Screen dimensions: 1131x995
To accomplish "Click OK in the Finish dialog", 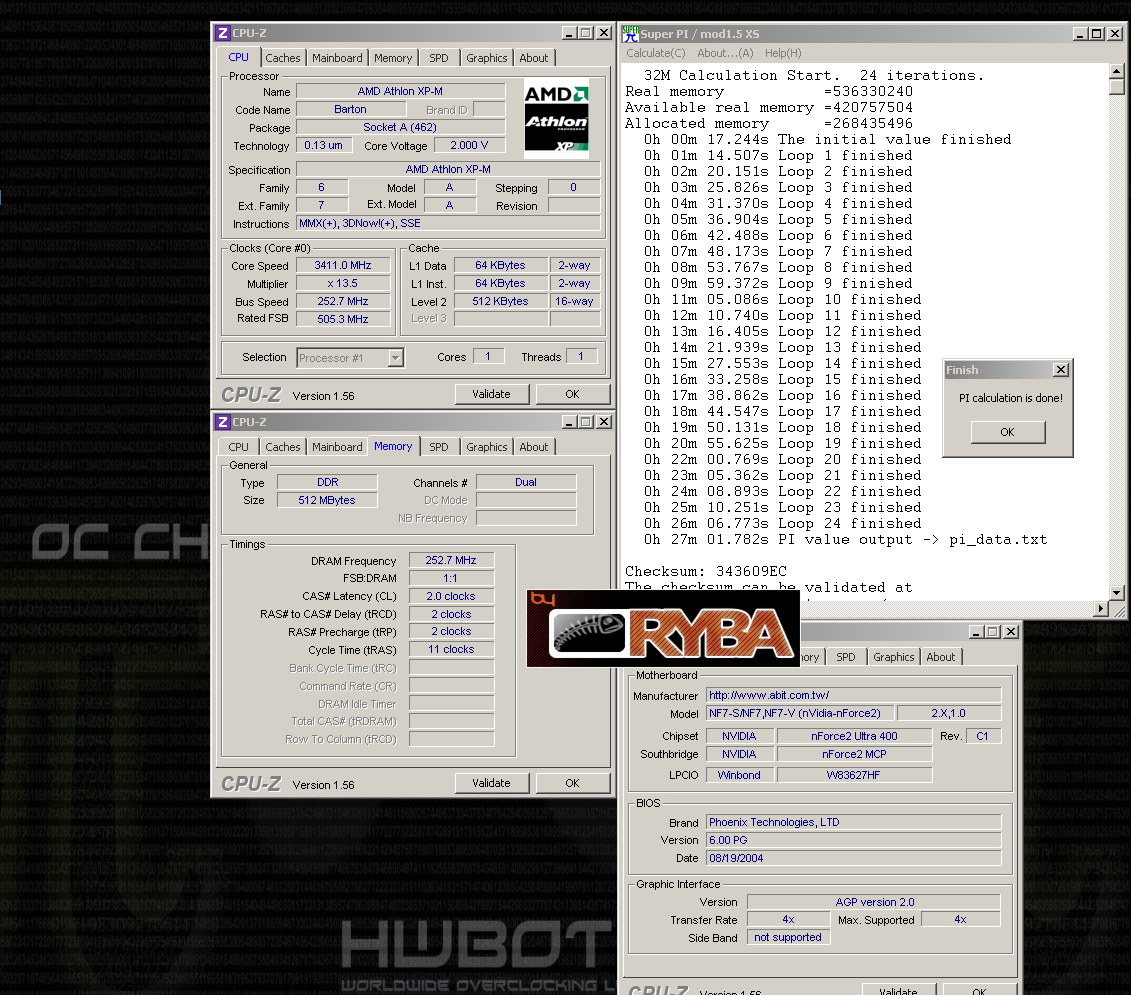I will (x=1008, y=431).
